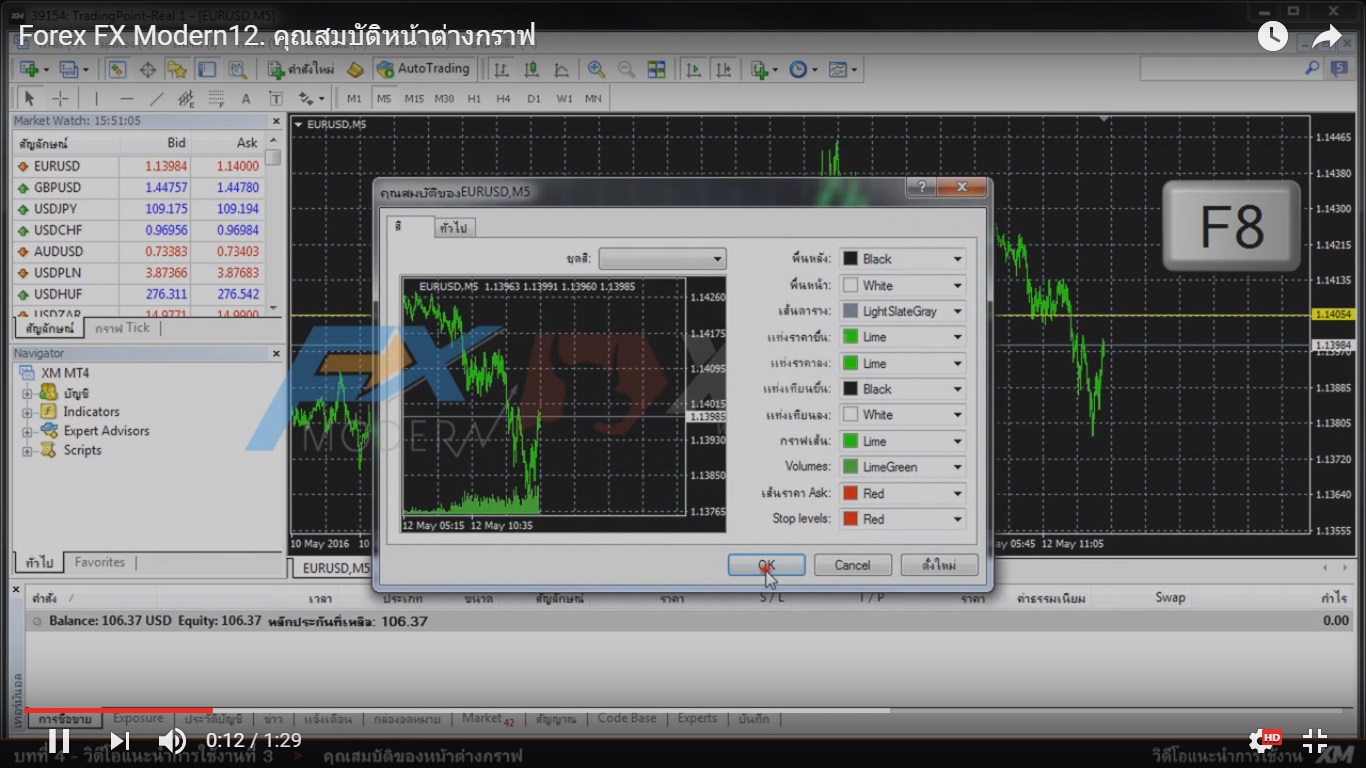Click the New Order button คำสั่งใหม่
This screenshot has height=768, width=1366.
(x=301, y=69)
